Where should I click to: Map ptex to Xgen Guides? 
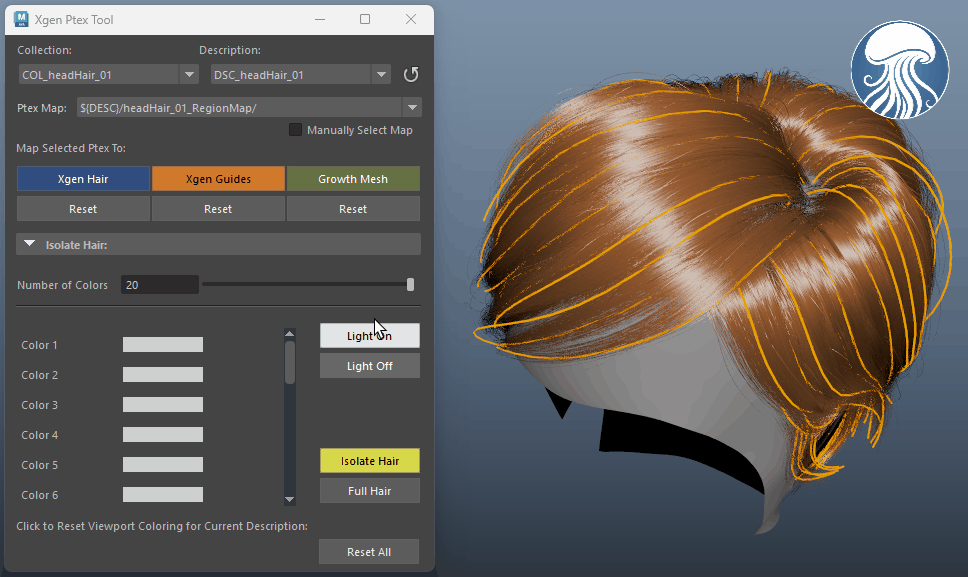point(219,178)
